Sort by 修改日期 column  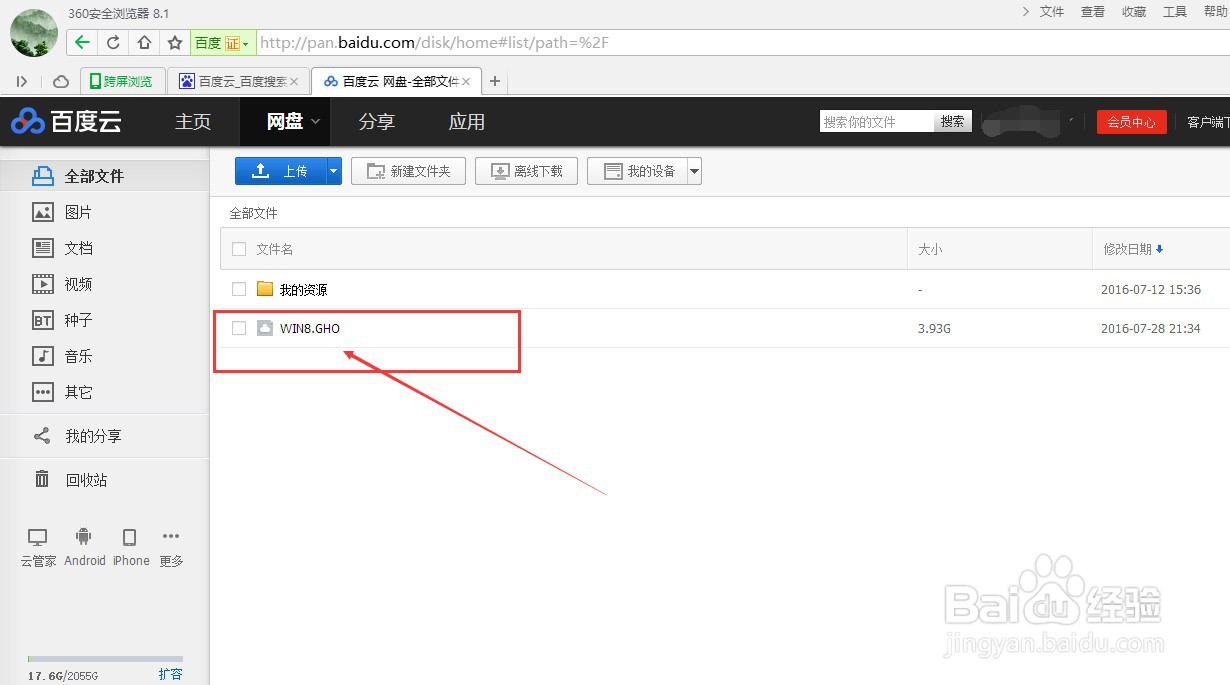(1133, 249)
